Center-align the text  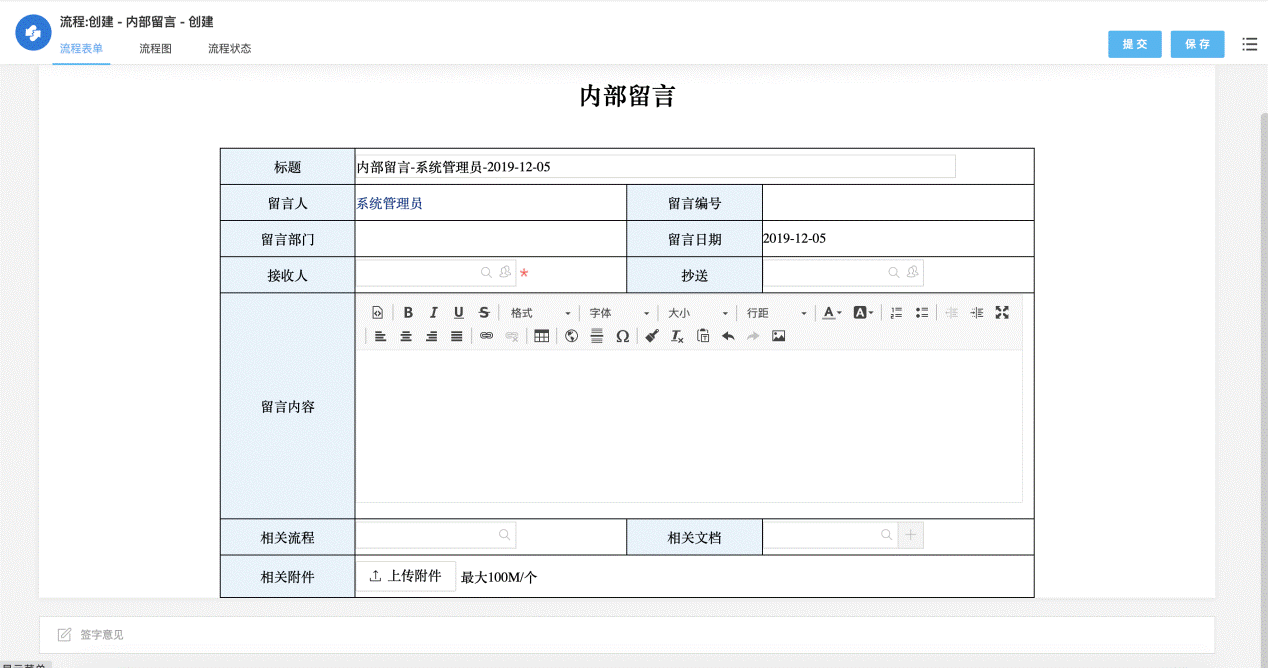(x=406, y=336)
